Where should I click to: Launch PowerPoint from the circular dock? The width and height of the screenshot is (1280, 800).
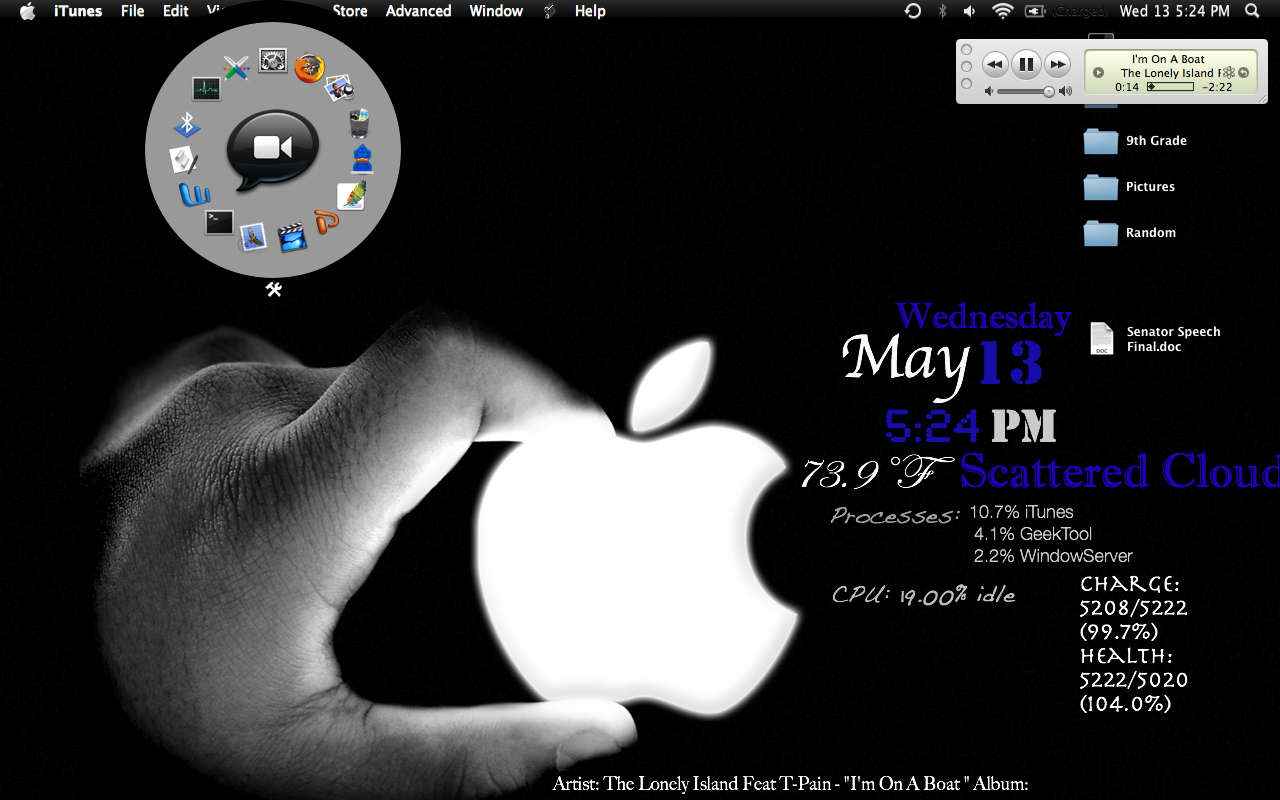[326, 222]
